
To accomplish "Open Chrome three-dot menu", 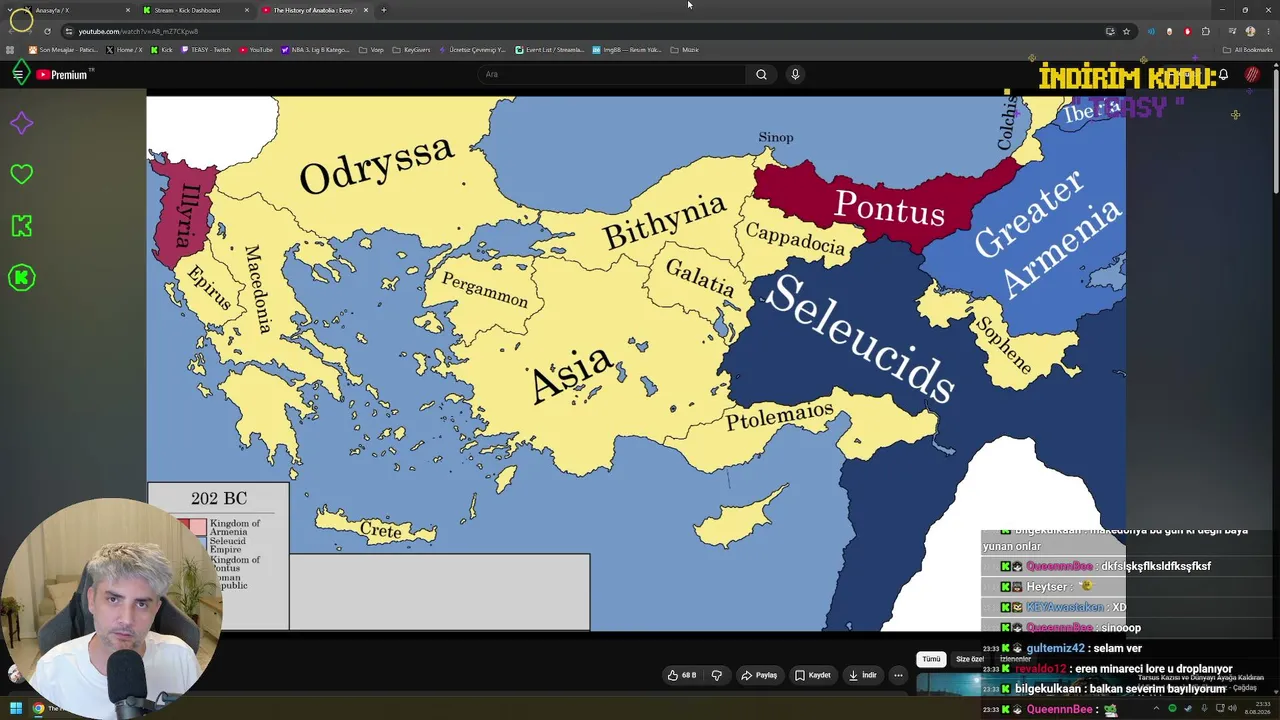I will pyautogui.click(x=1268, y=31).
